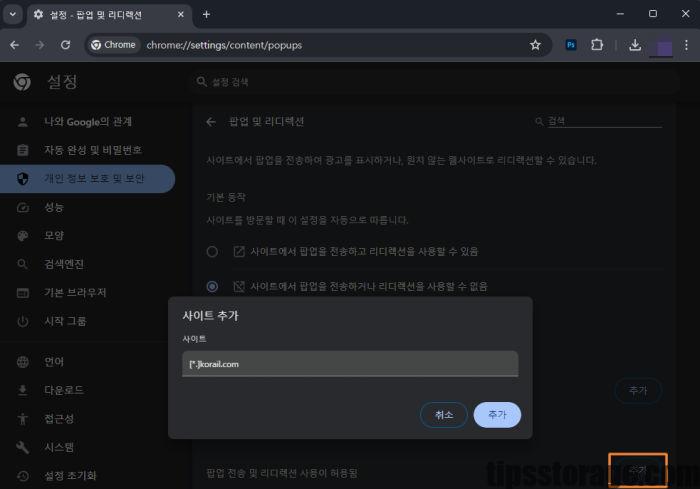Select the 설정 - 팝업 및 리디렉션 tab

109,15
